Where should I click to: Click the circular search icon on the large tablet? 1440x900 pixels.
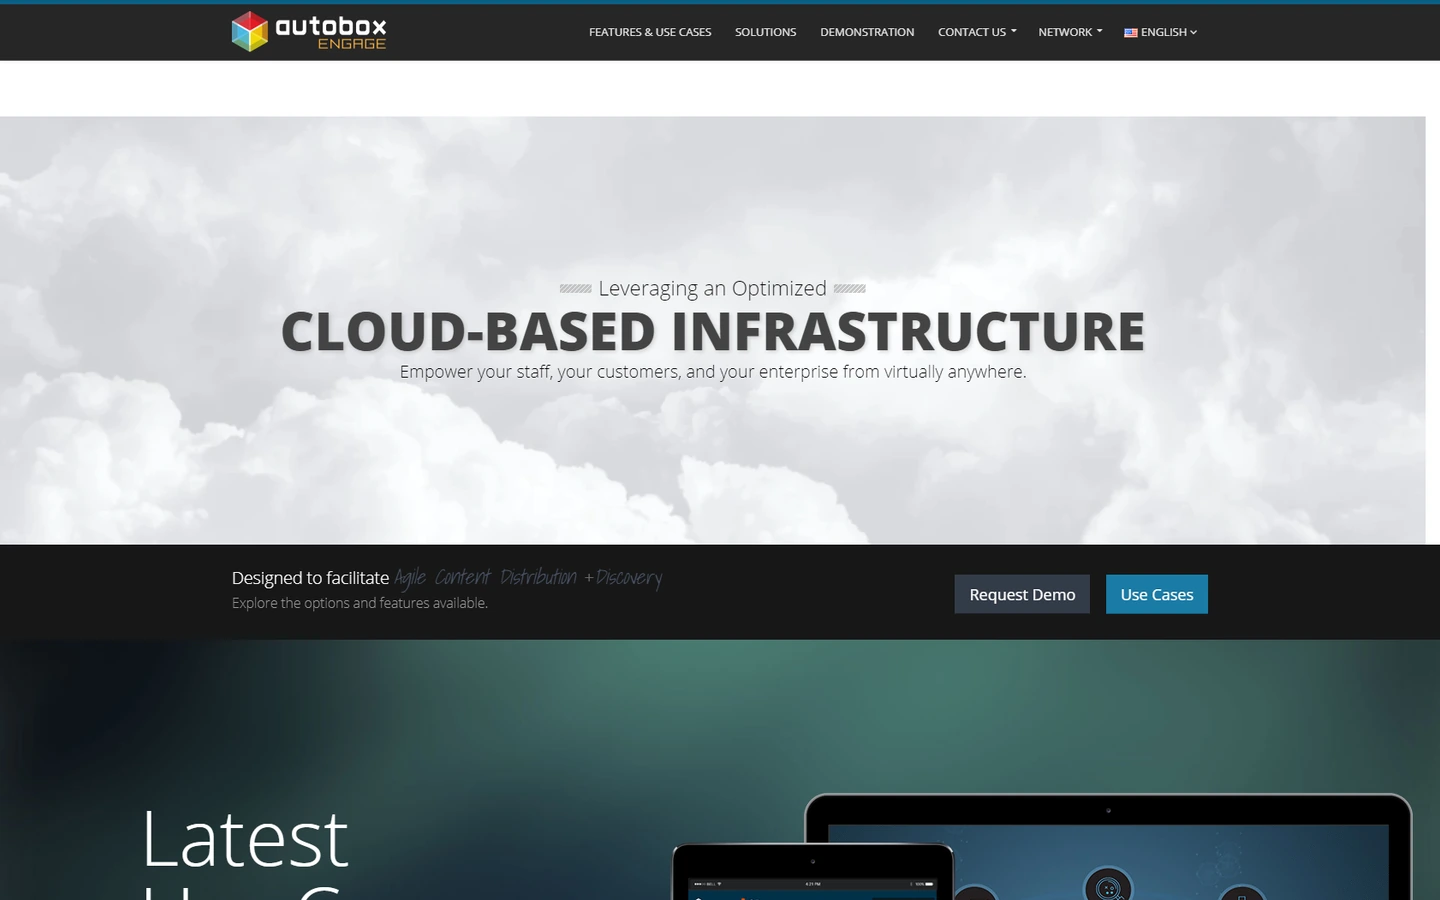pos(1108,886)
